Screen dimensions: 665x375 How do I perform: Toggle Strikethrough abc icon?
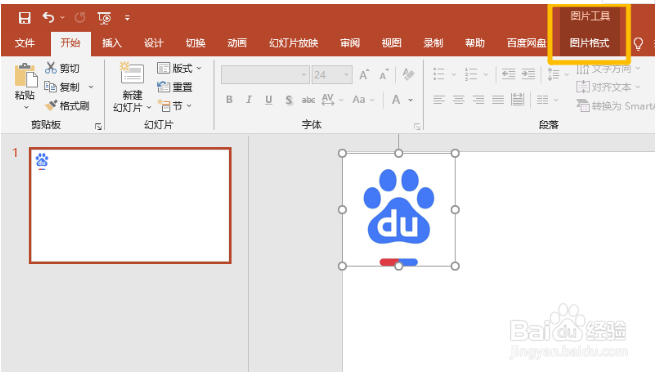coord(308,100)
